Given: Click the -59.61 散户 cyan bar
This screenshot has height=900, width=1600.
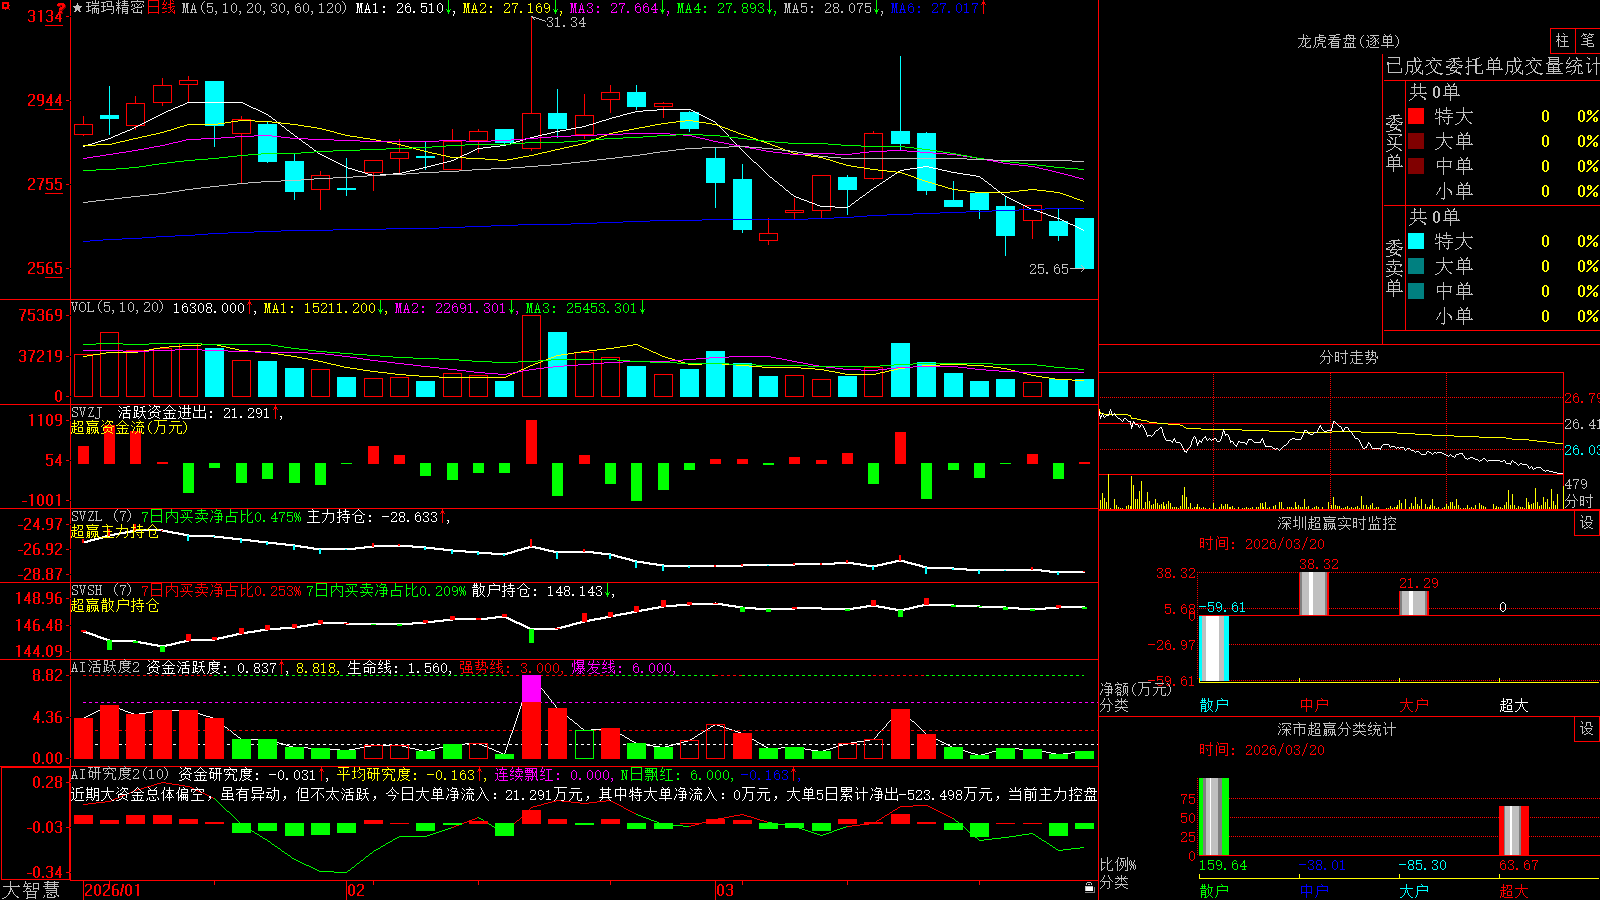Looking at the screenshot, I should tap(1214, 648).
